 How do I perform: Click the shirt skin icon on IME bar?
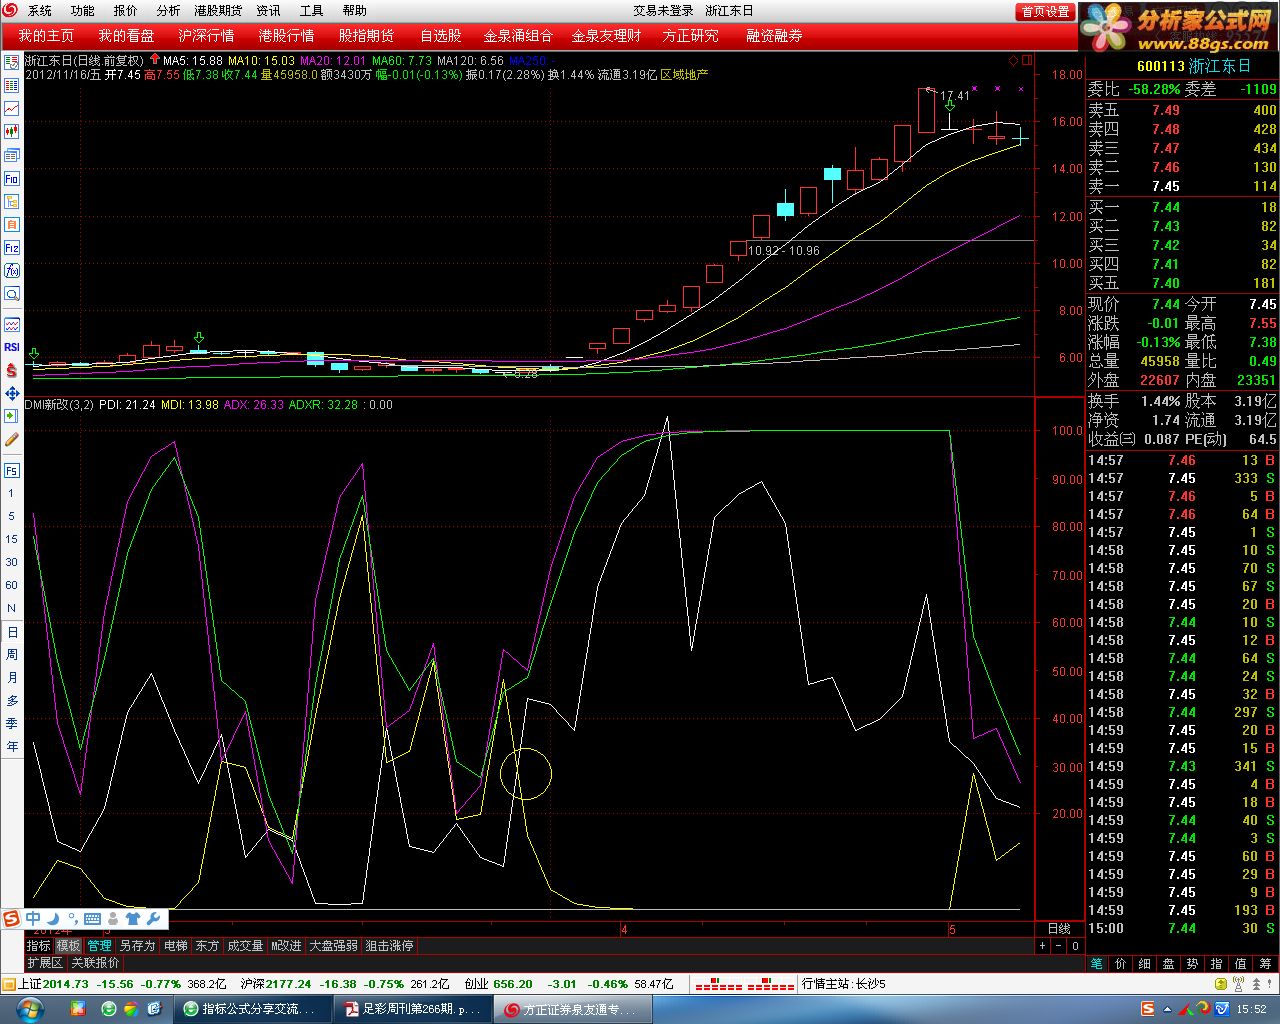tap(132, 918)
